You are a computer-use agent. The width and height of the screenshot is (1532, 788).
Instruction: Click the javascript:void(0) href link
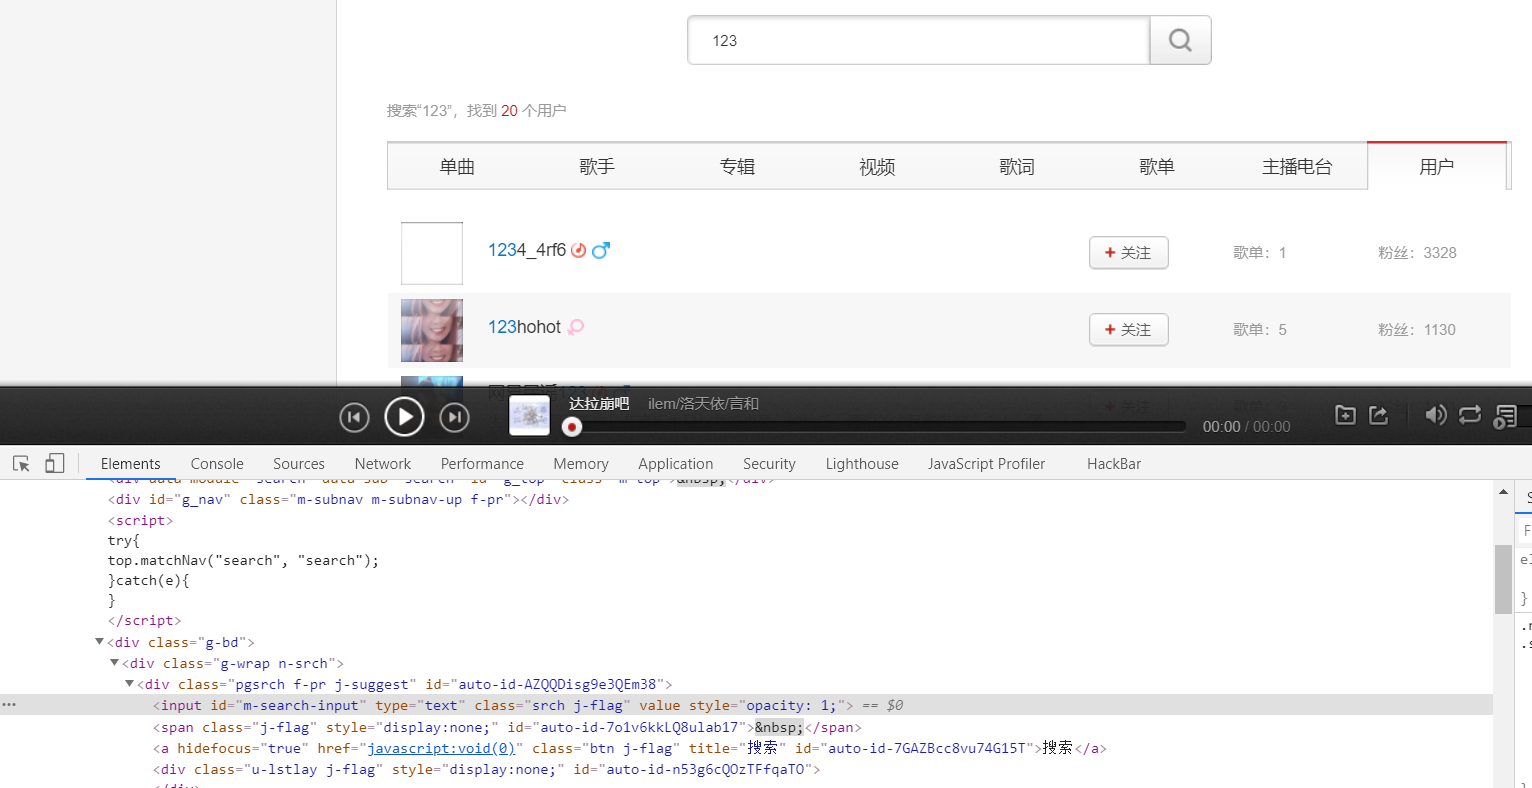click(x=441, y=748)
